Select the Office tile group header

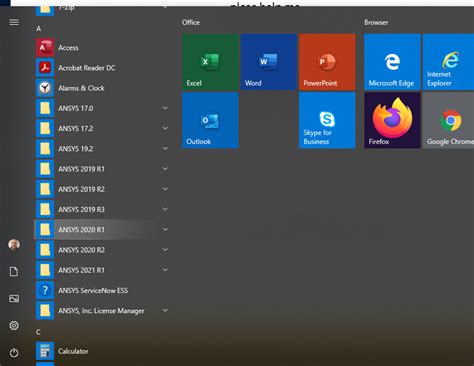click(x=191, y=22)
